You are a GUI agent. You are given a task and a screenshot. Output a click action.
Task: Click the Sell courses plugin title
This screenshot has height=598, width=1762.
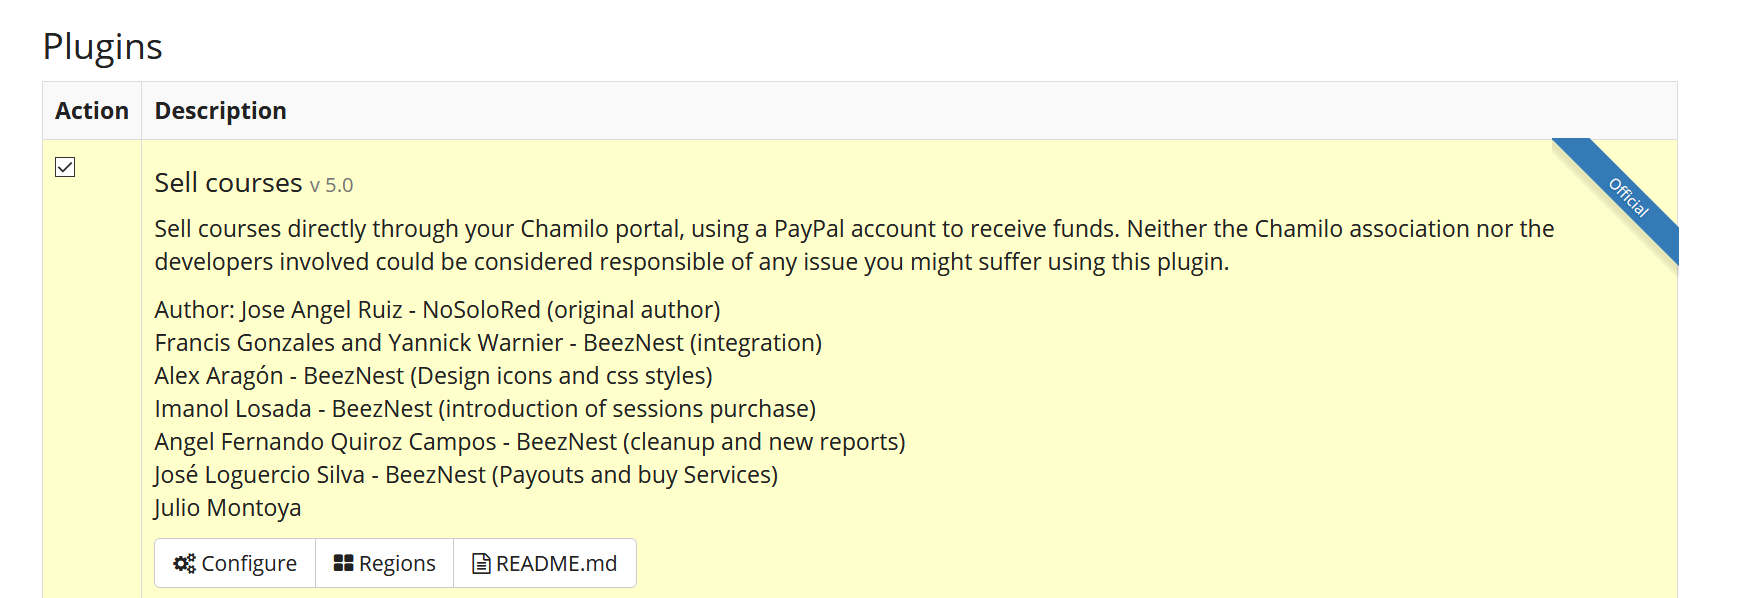[x=228, y=183]
